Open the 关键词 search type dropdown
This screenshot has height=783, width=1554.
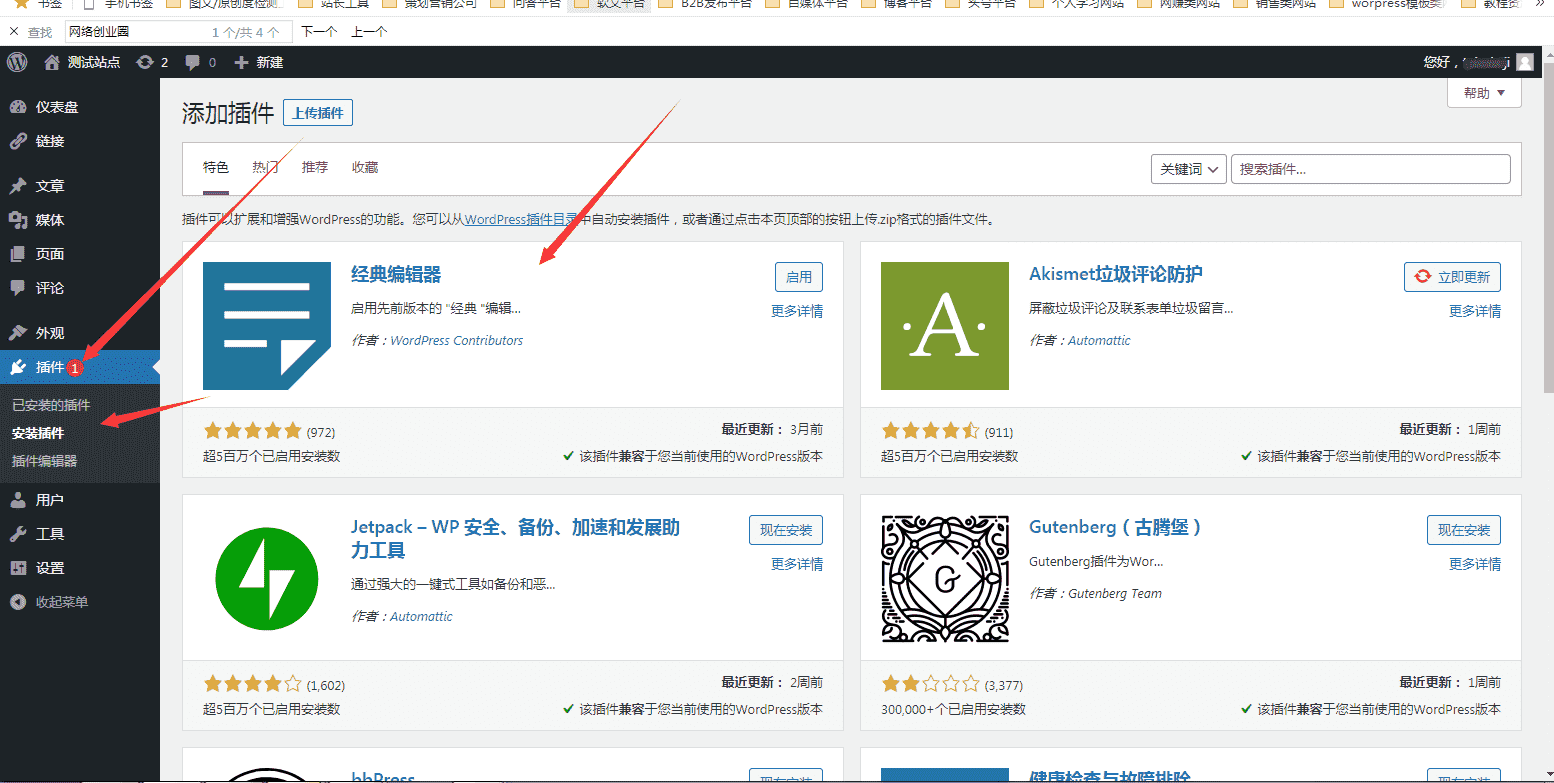coord(1189,169)
